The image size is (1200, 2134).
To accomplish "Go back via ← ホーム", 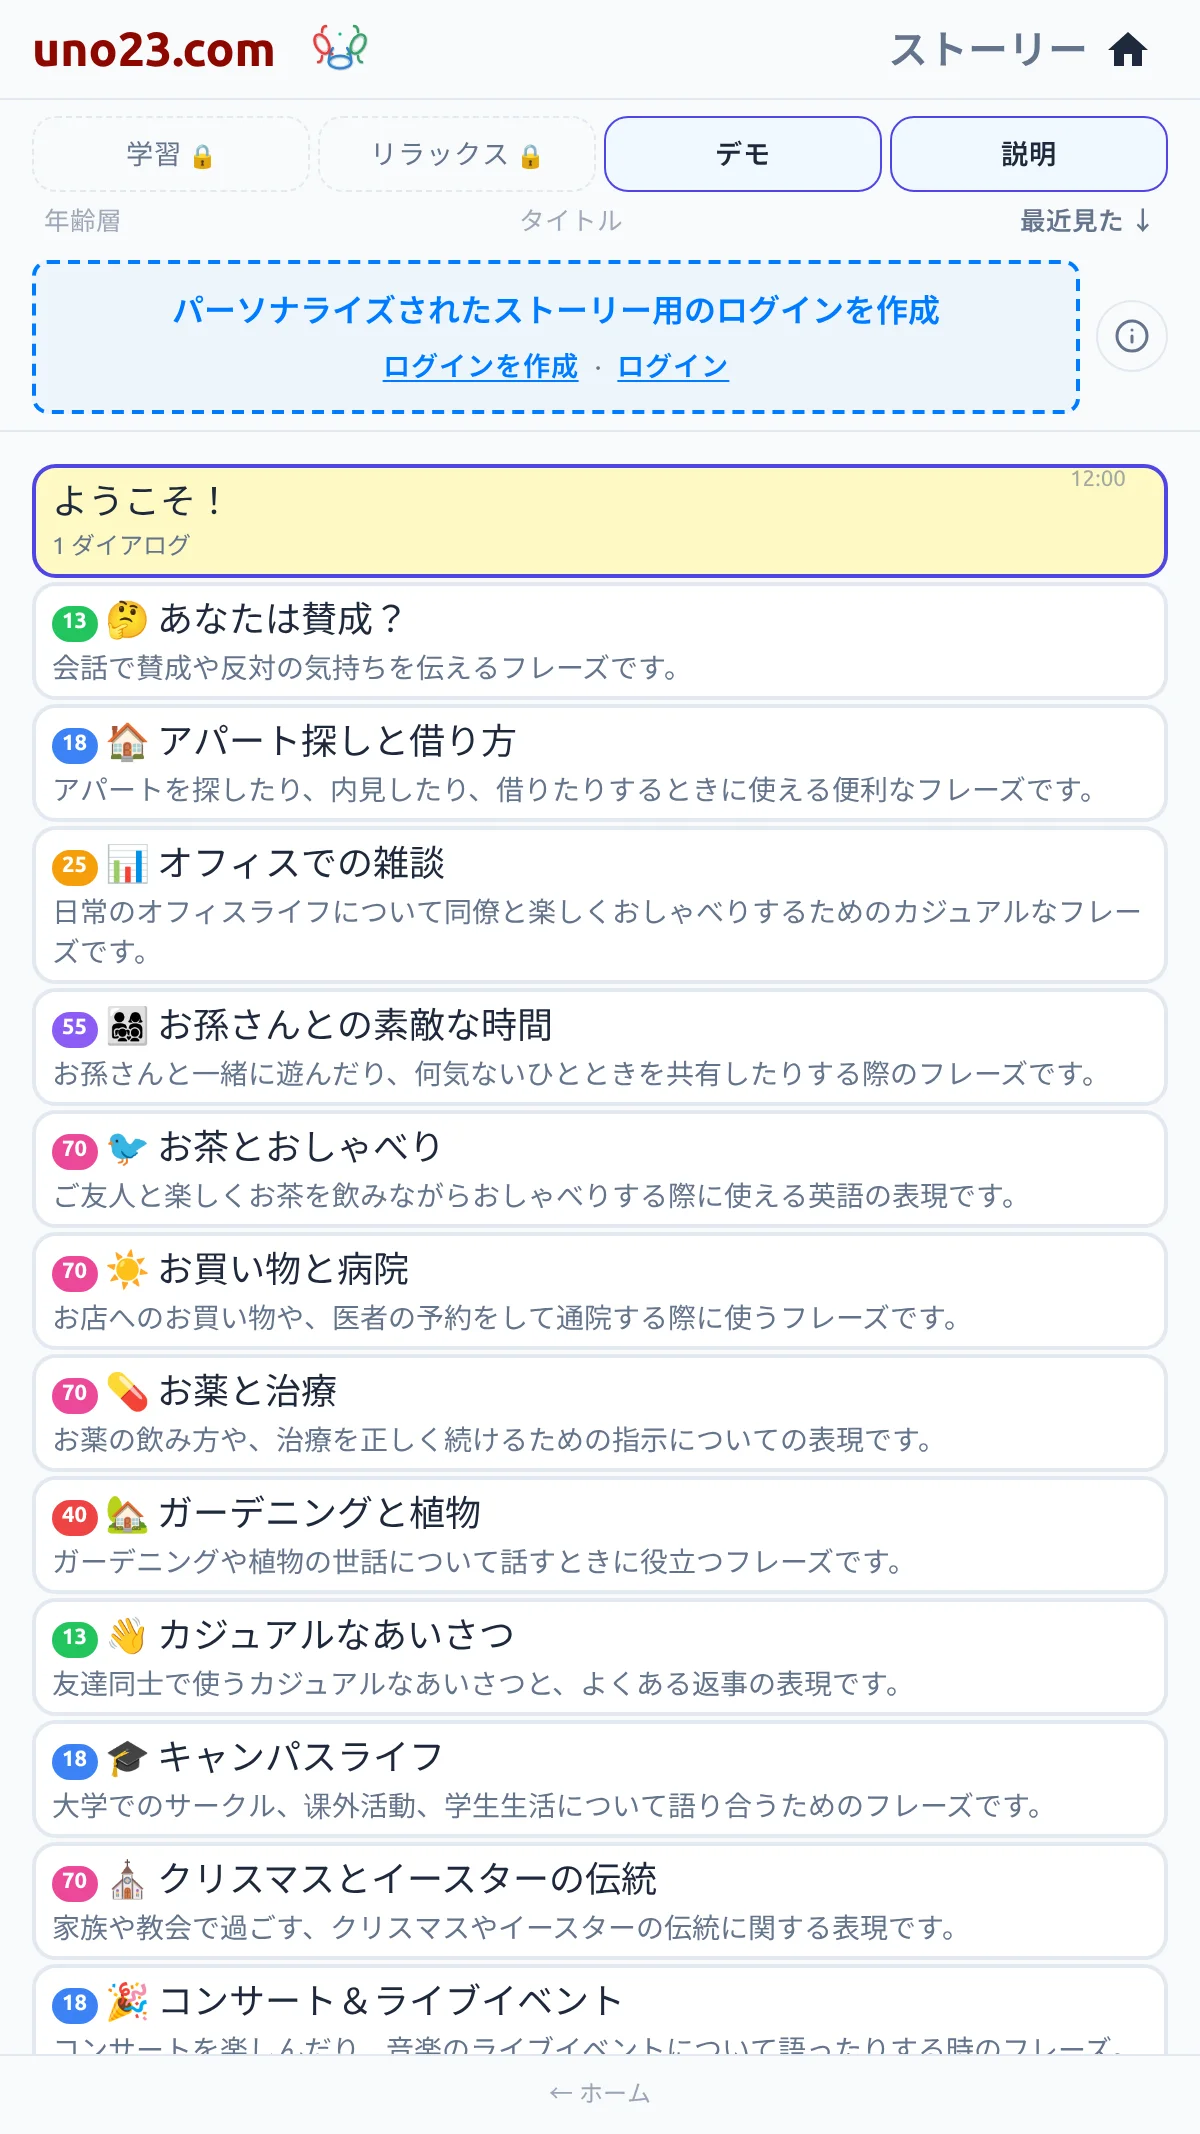I will click(600, 2093).
